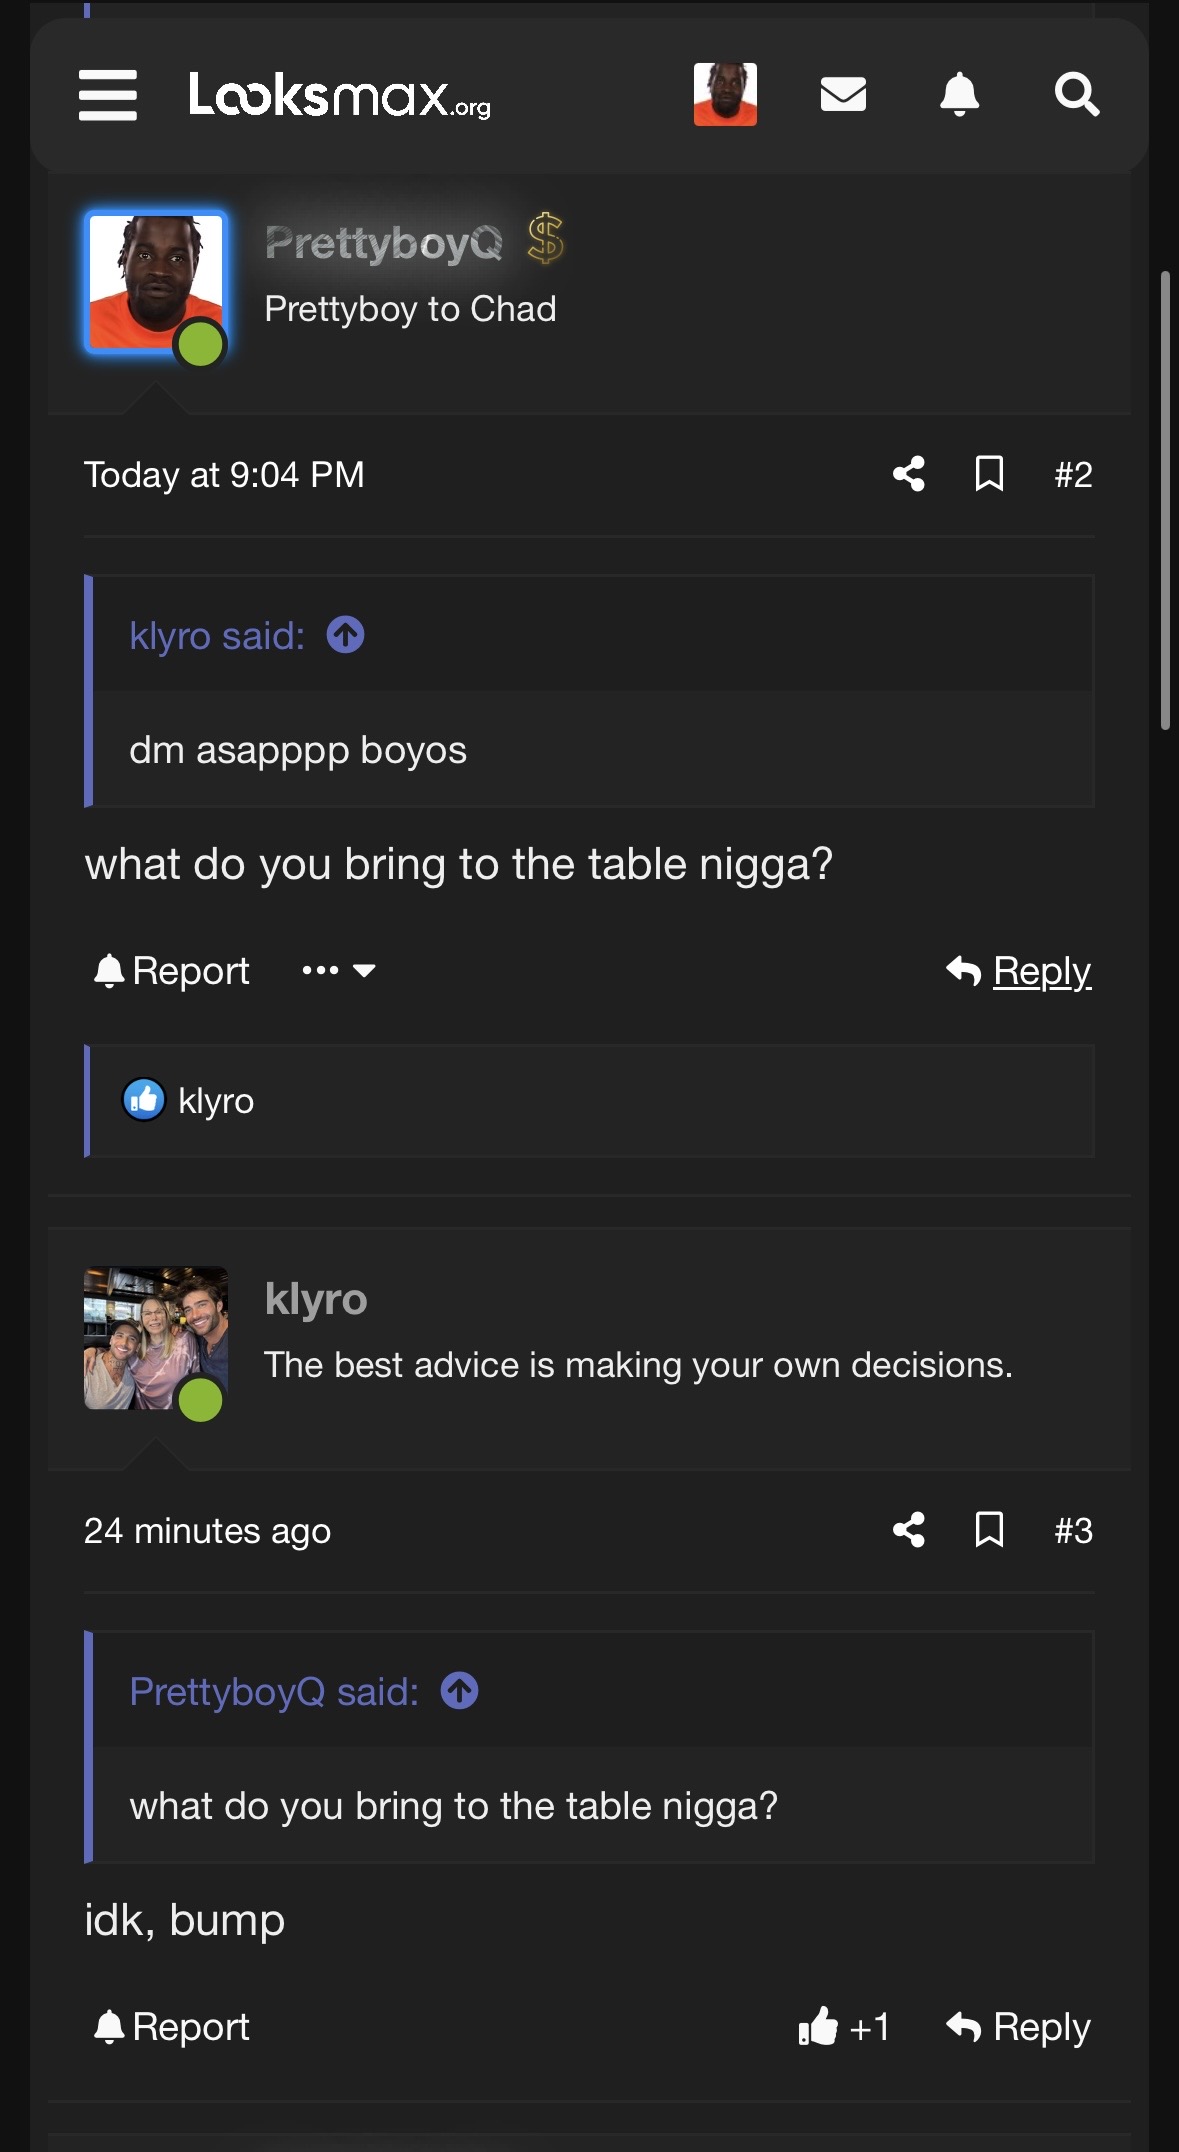The width and height of the screenshot is (1179, 2152).
Task: Bookmark post #2
Action: tap(989, 474)
